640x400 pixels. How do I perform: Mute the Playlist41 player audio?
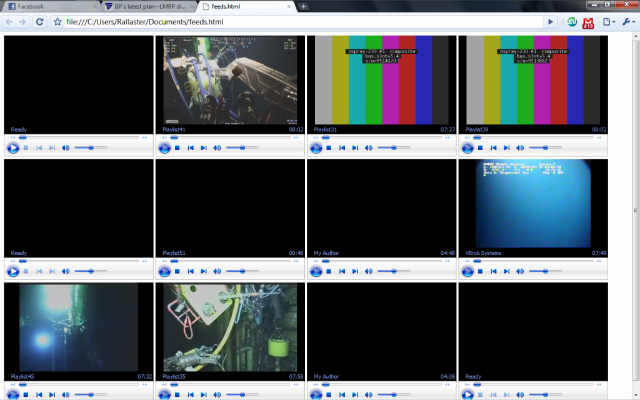(x=216, y=147)
